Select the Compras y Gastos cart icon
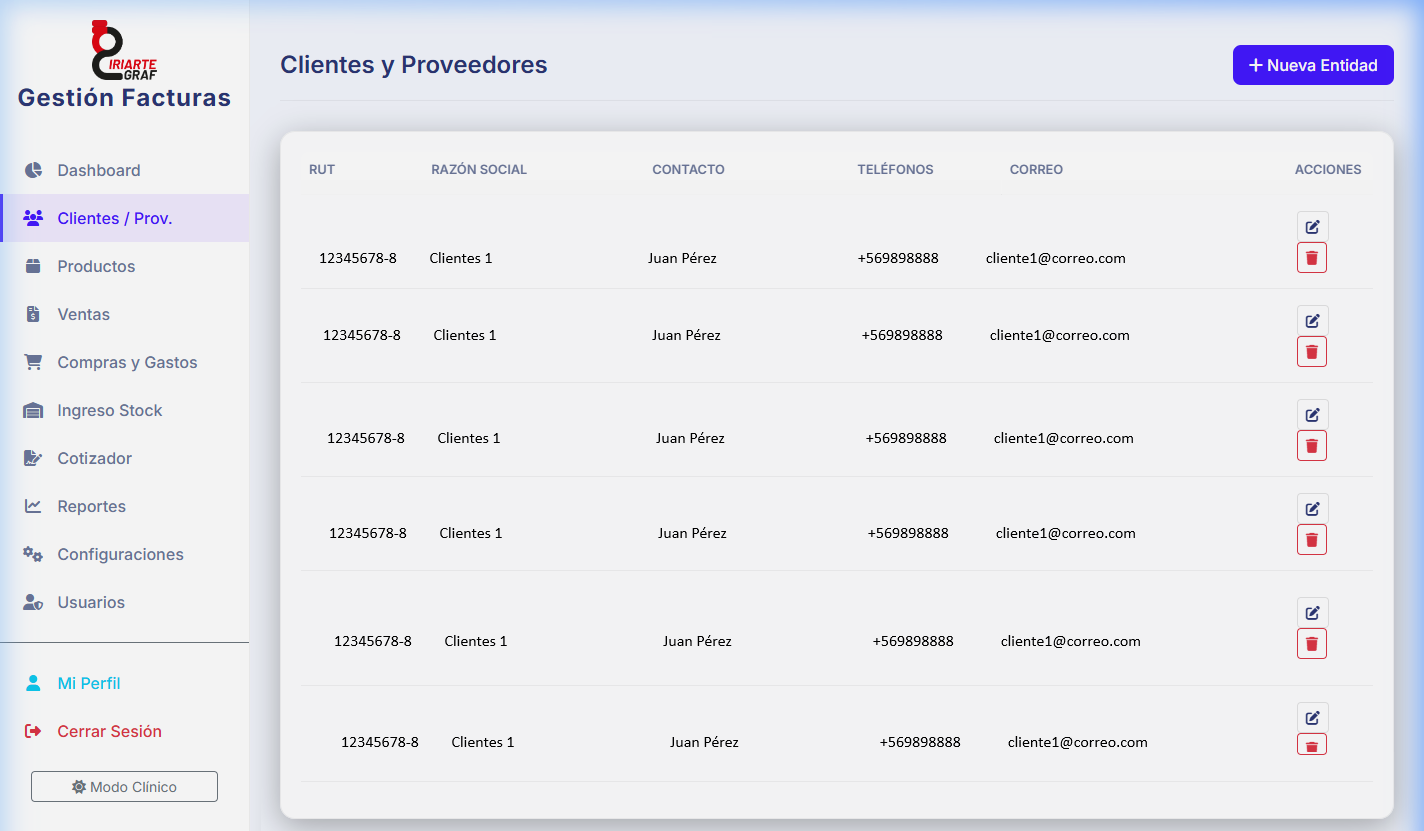Screen dimensions: 1424x831 click(x=33, y=362)
